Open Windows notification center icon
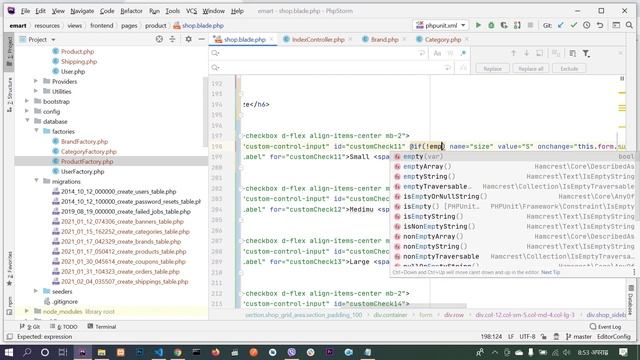The width and height of the screenshot is (640, 360). tap(623, 352)
